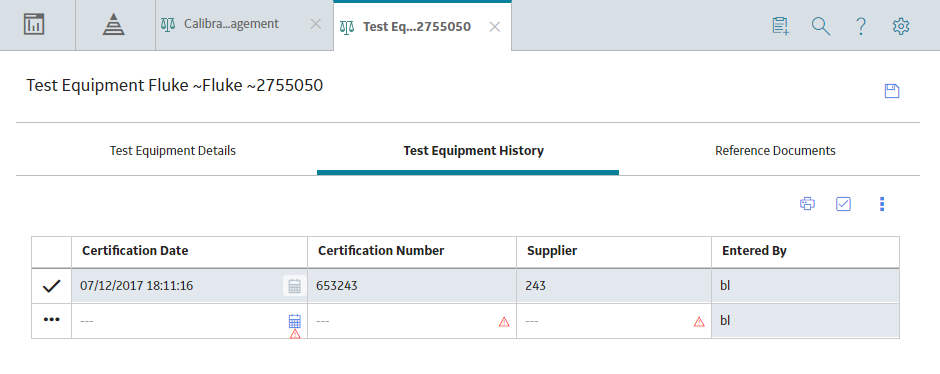940x374 pixels.
Task: Select the checkmark on first history row
Action: point(52,286)
